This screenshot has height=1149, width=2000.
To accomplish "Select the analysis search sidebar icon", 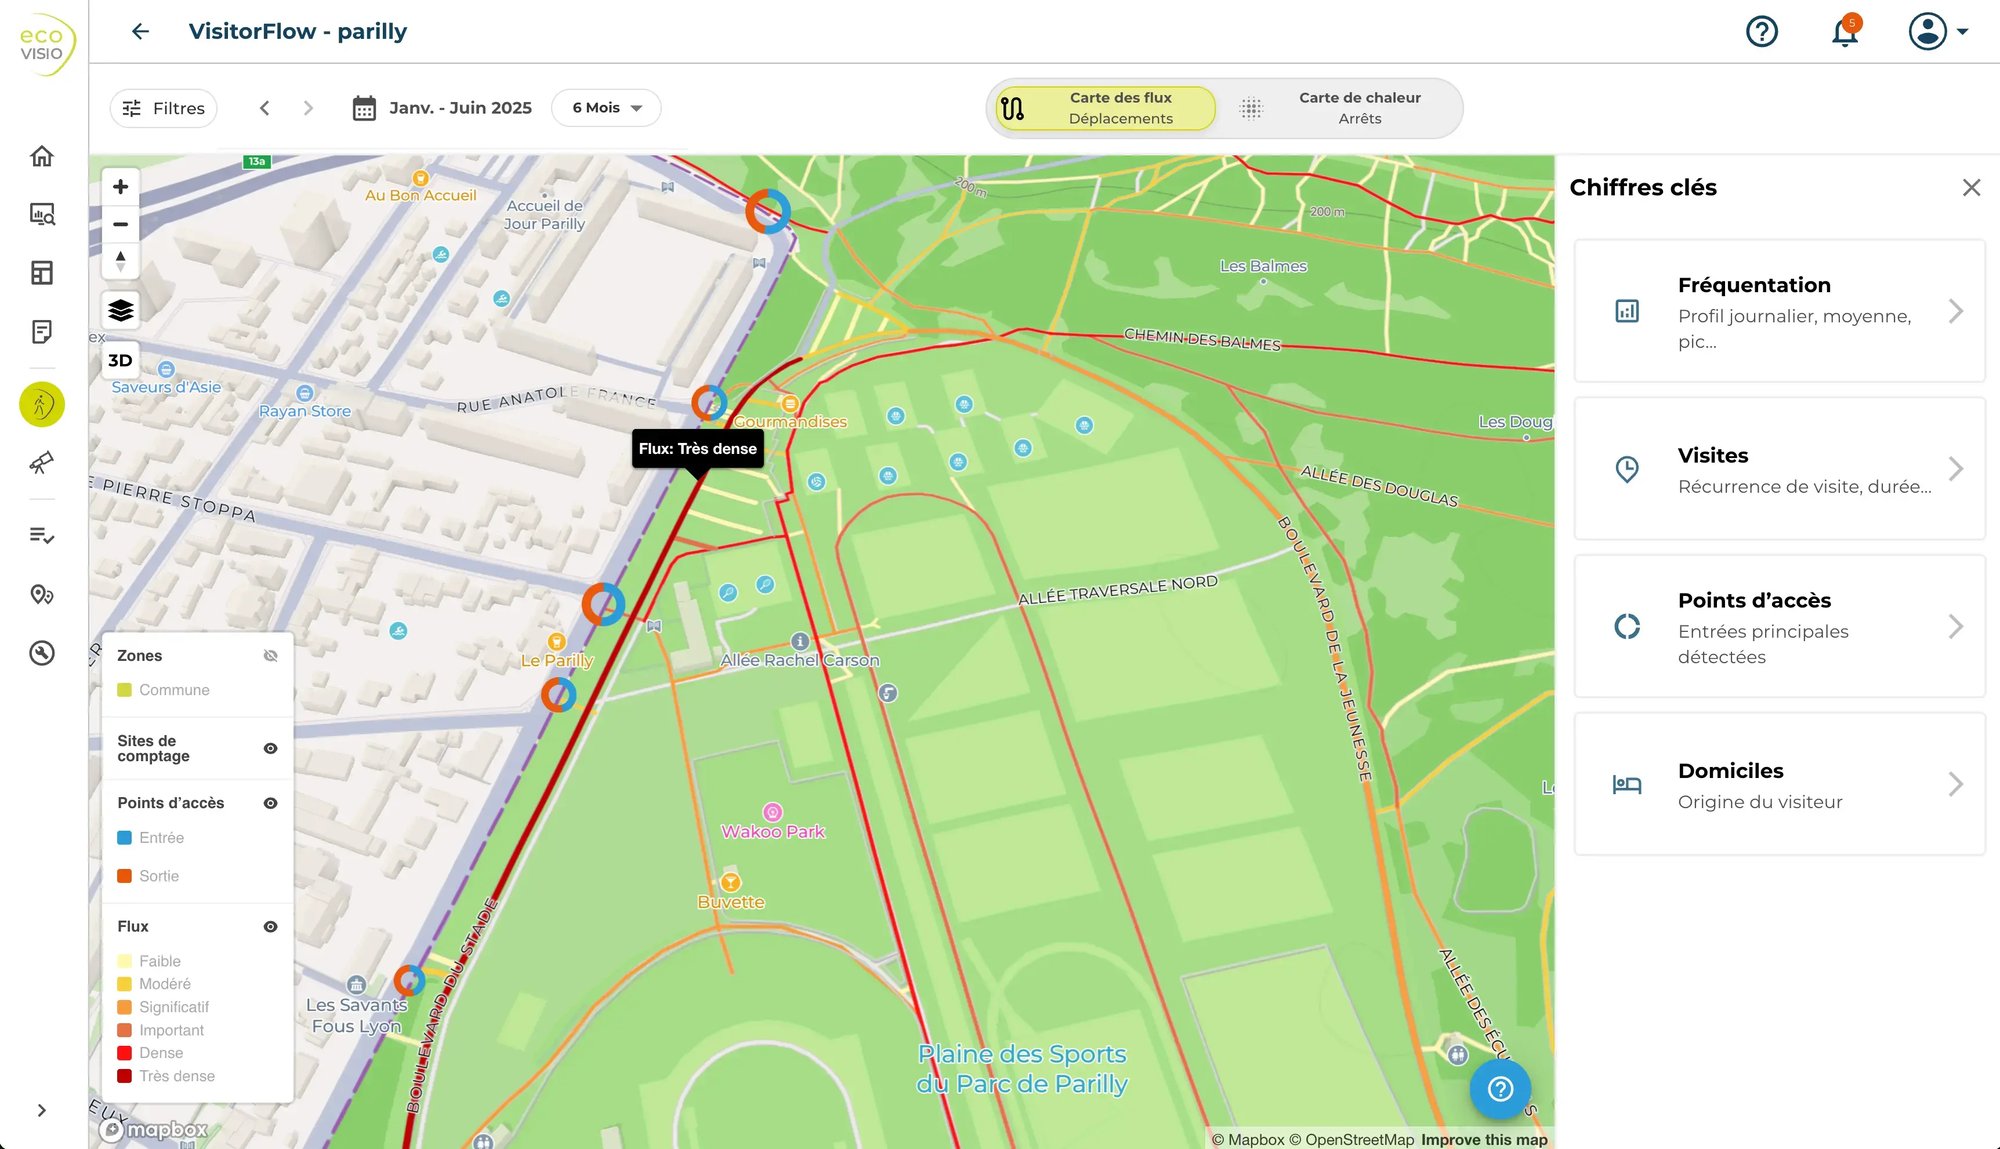I will pos(42,214).
